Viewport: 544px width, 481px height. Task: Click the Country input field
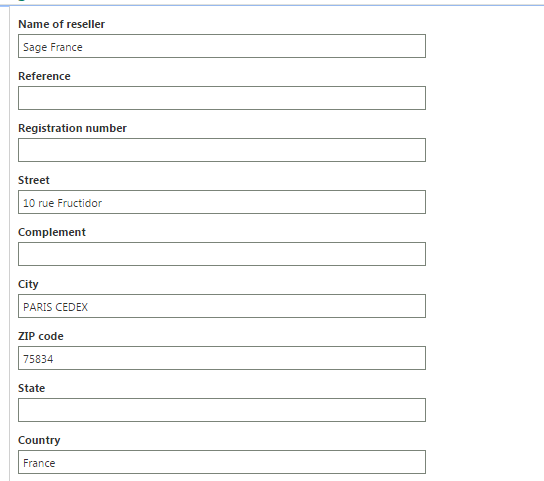pyautogui.click(x=222, y=462)
